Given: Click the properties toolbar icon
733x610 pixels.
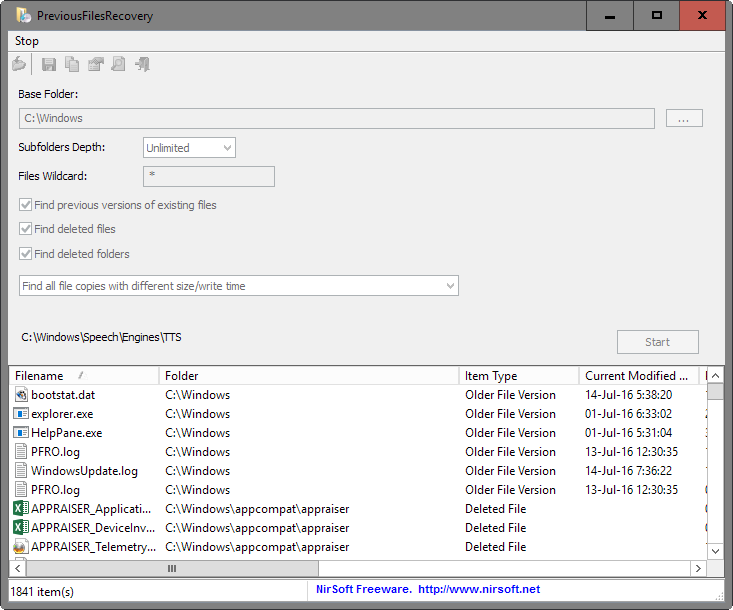Looking at the screenshot, I should coord(95,64).
